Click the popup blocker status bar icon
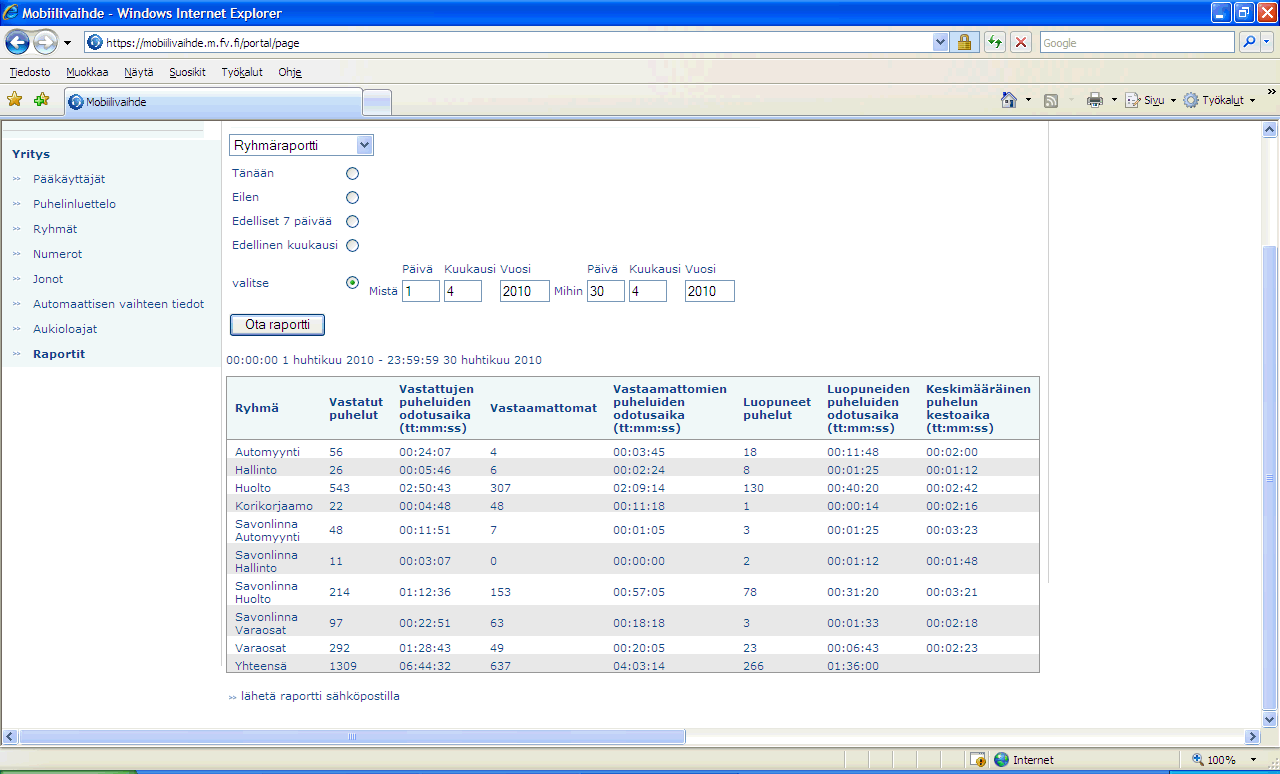 pos(979,760)
